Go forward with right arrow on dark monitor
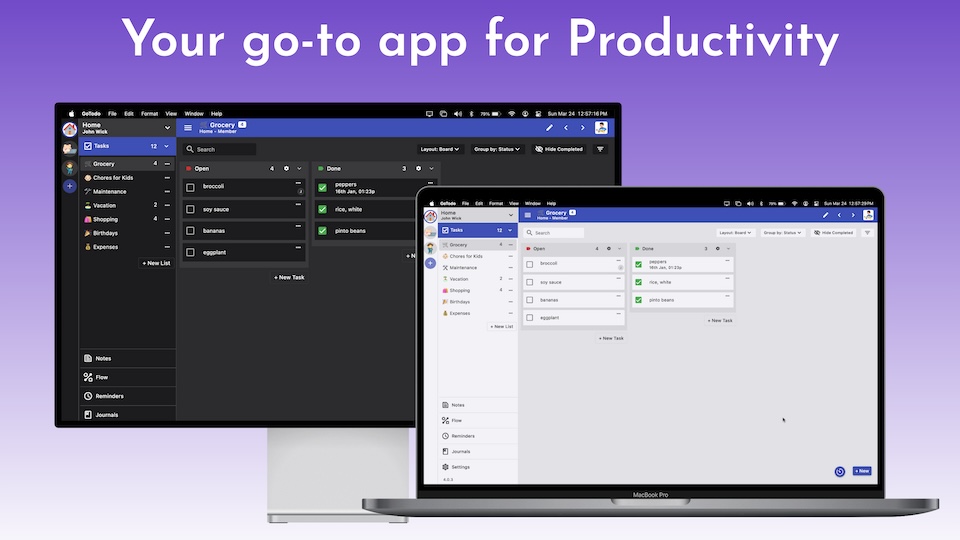960x540 pixels. 582,128
